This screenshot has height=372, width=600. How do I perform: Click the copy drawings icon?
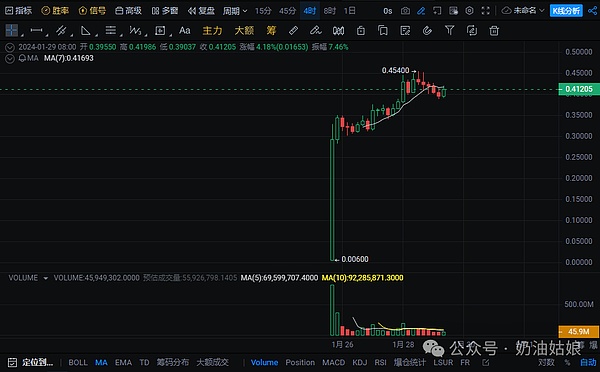pyautogui.click(x=383, y=30)
